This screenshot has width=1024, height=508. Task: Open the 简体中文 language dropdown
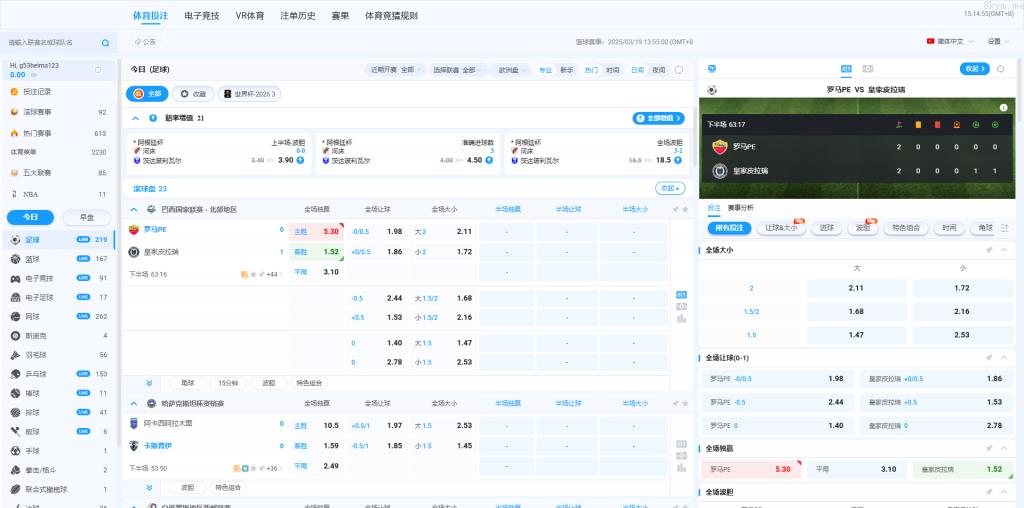click(x=950, y=42)
